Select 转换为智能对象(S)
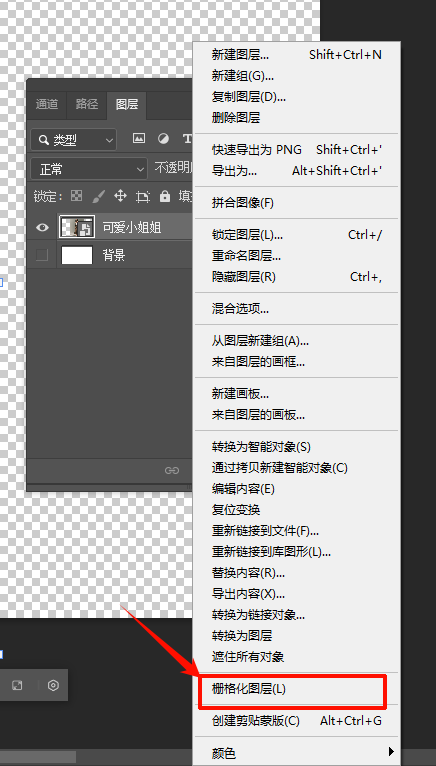Viewport: 436px width, 766px height. pyautogui.click(x=297, y=447)
